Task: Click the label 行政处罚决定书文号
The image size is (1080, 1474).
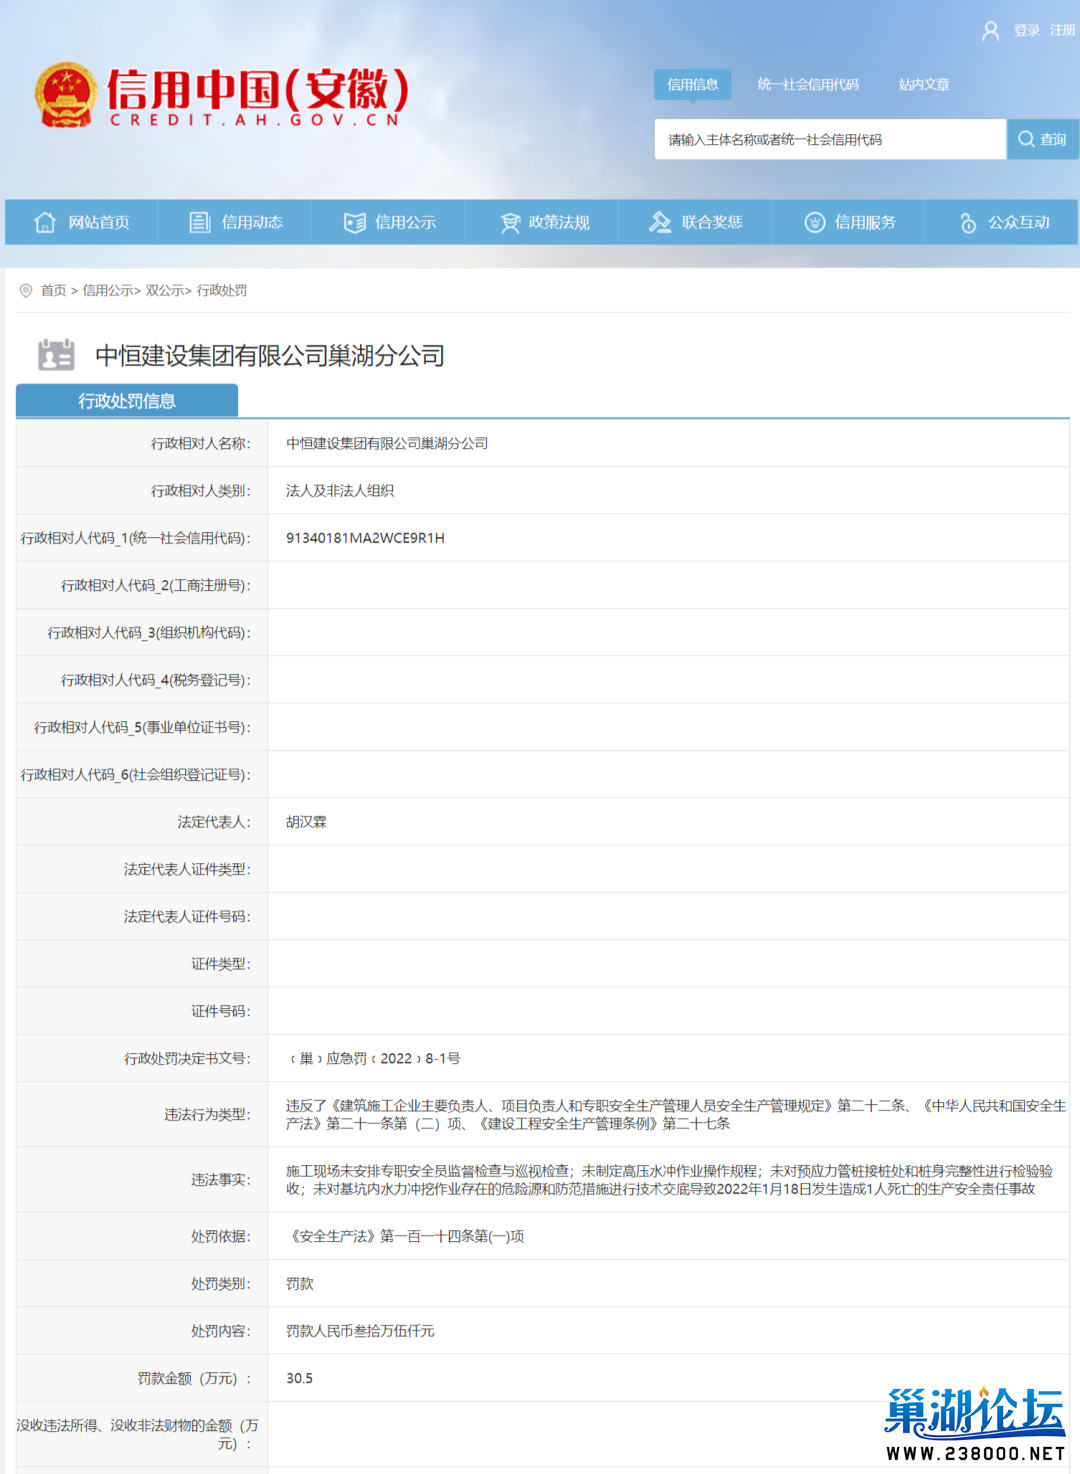Action: pyautogui.click(x=188, y=1058)
